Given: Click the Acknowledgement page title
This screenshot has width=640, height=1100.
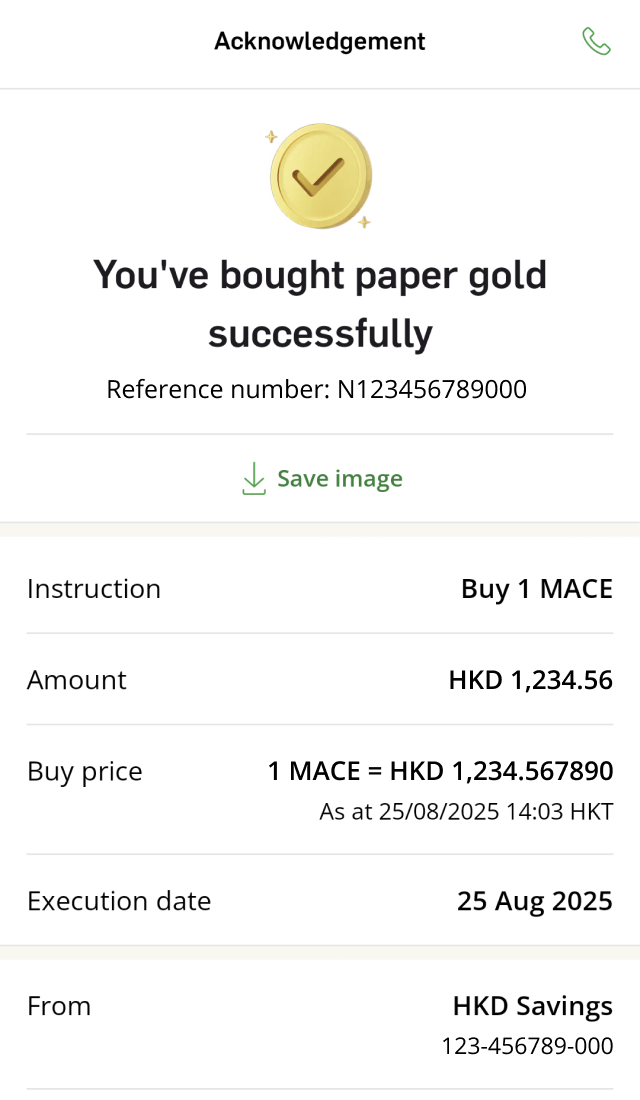Looking at the screenshot, I should click(320, 41).
